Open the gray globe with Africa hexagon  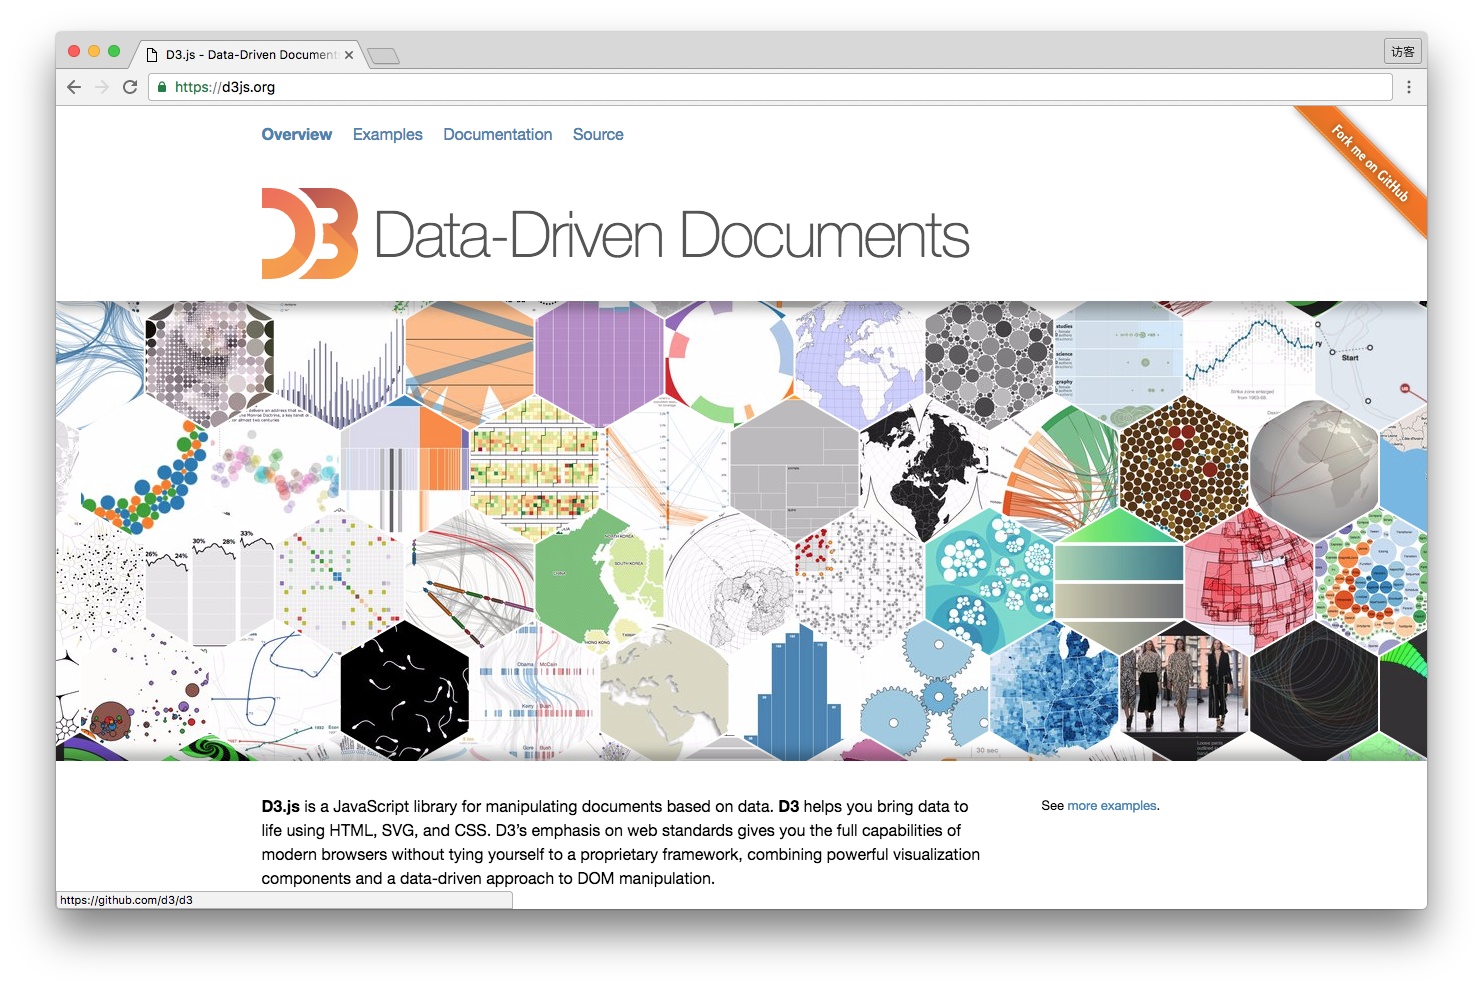[x=1315, y=470]
